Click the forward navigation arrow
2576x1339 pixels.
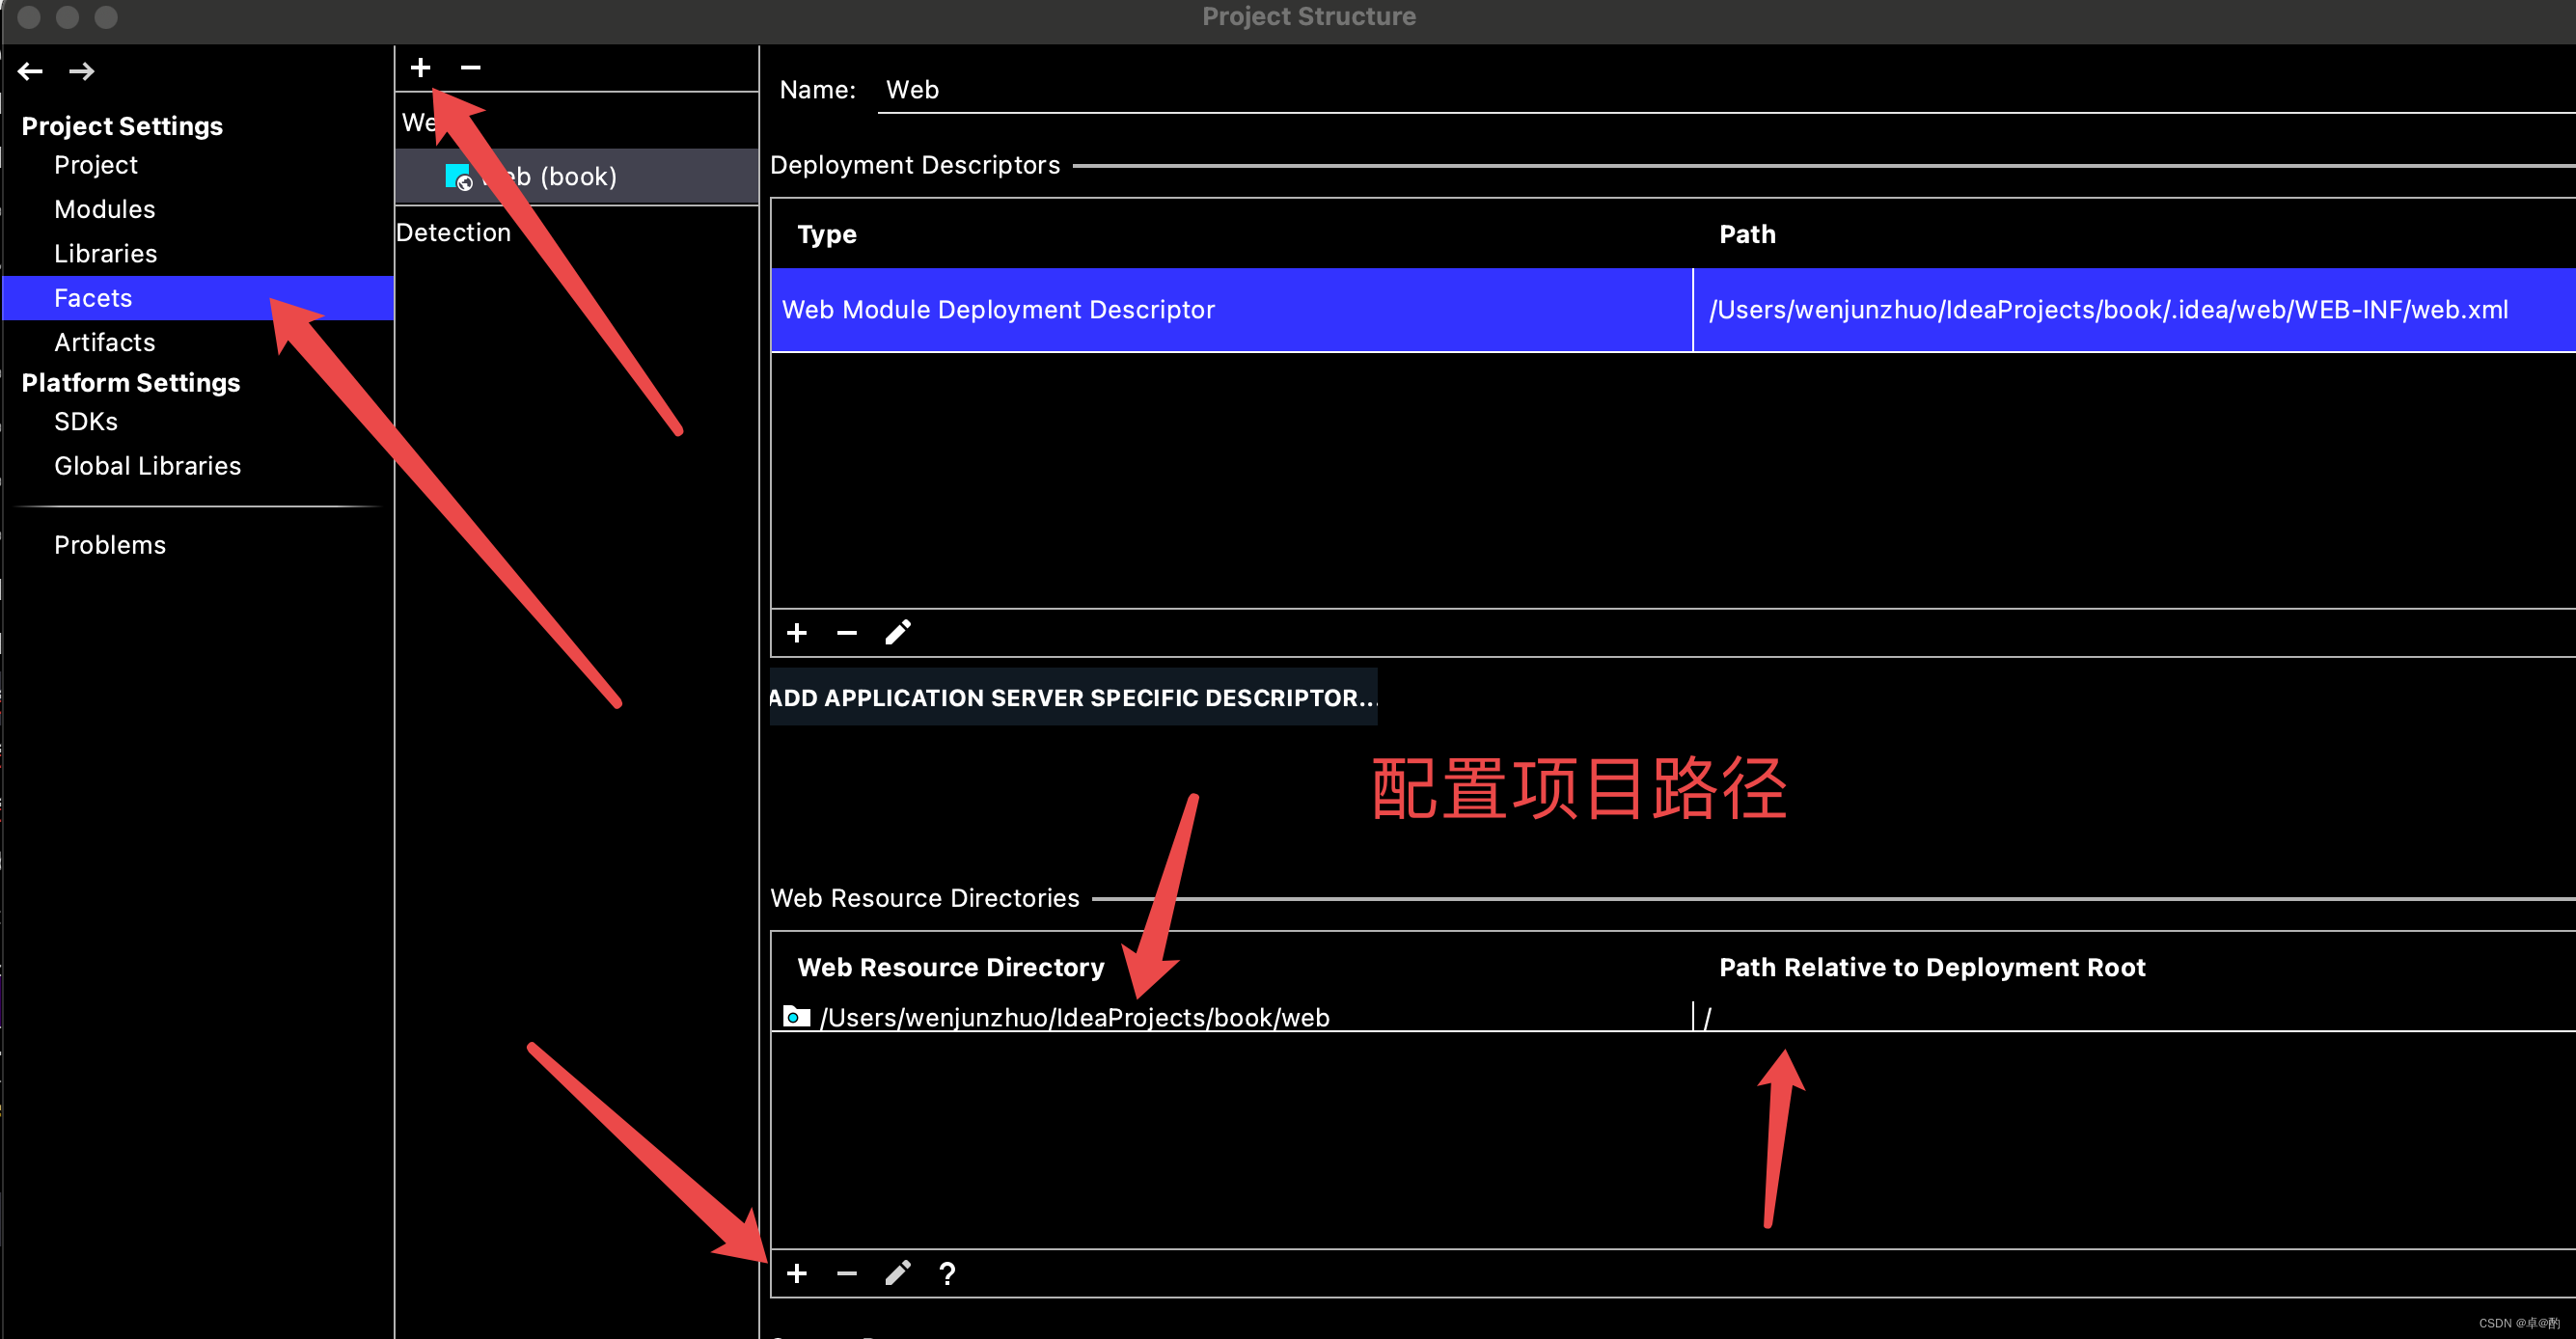[82, 71]
